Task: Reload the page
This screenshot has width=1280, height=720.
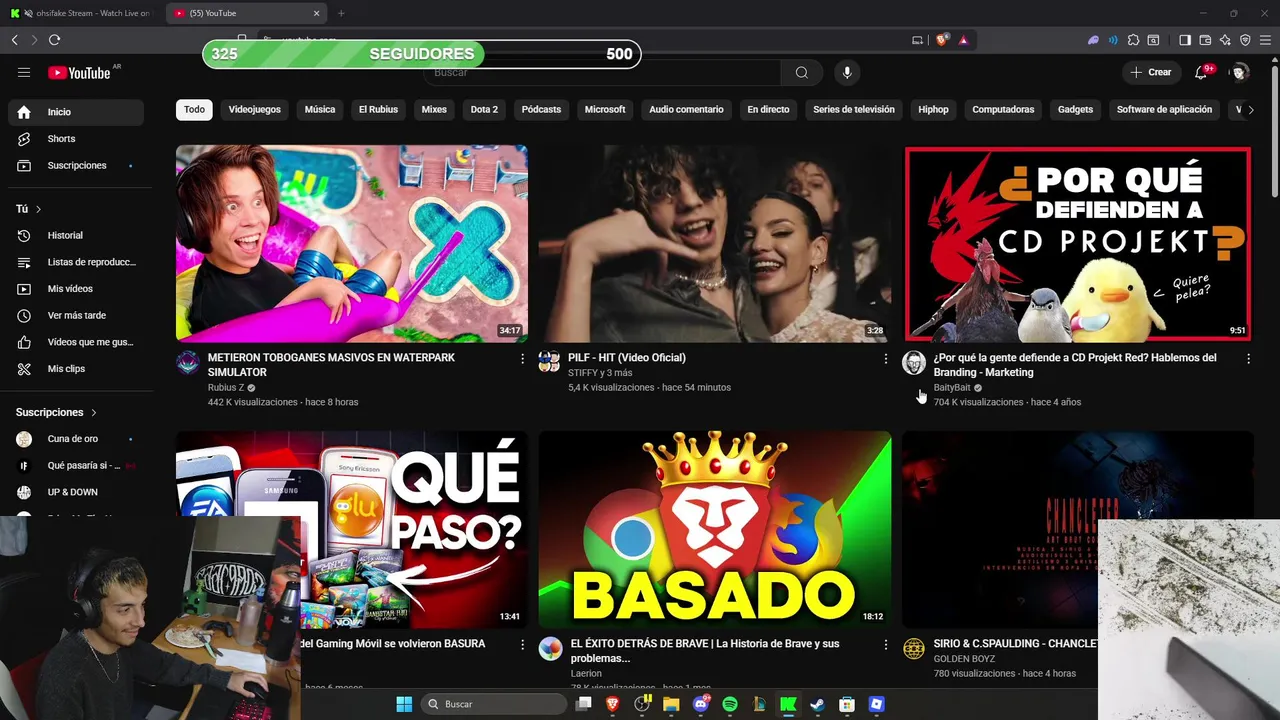Action: click(54, 40)
